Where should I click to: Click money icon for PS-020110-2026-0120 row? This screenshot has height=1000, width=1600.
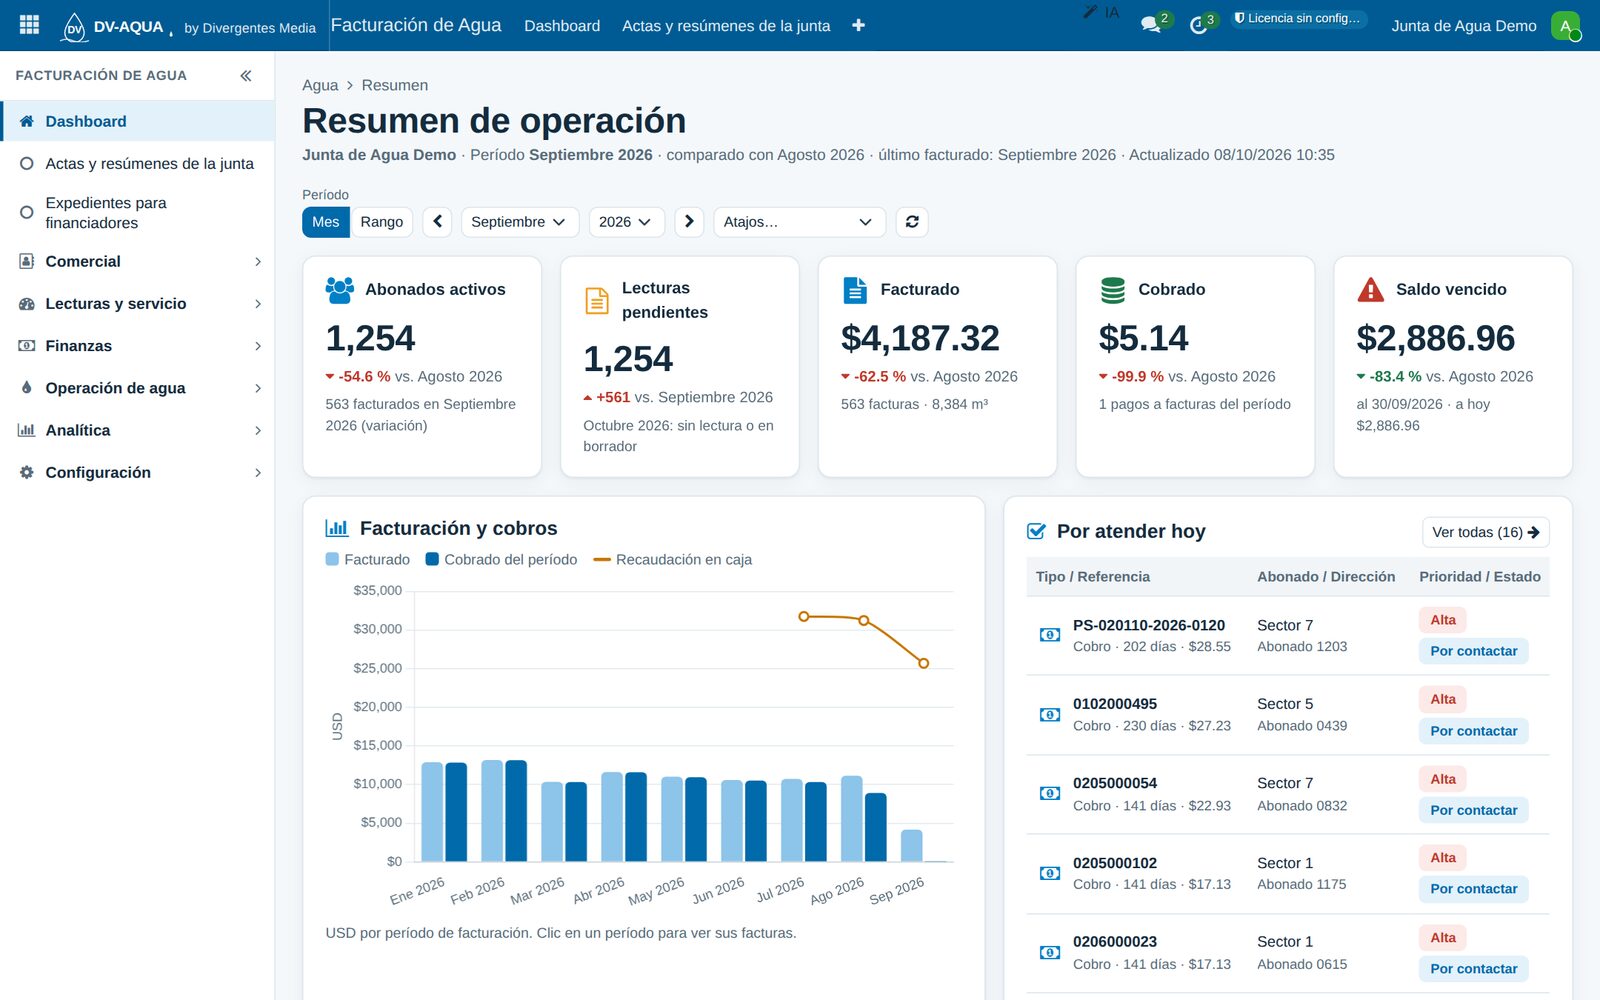[x=1050, y=635]
